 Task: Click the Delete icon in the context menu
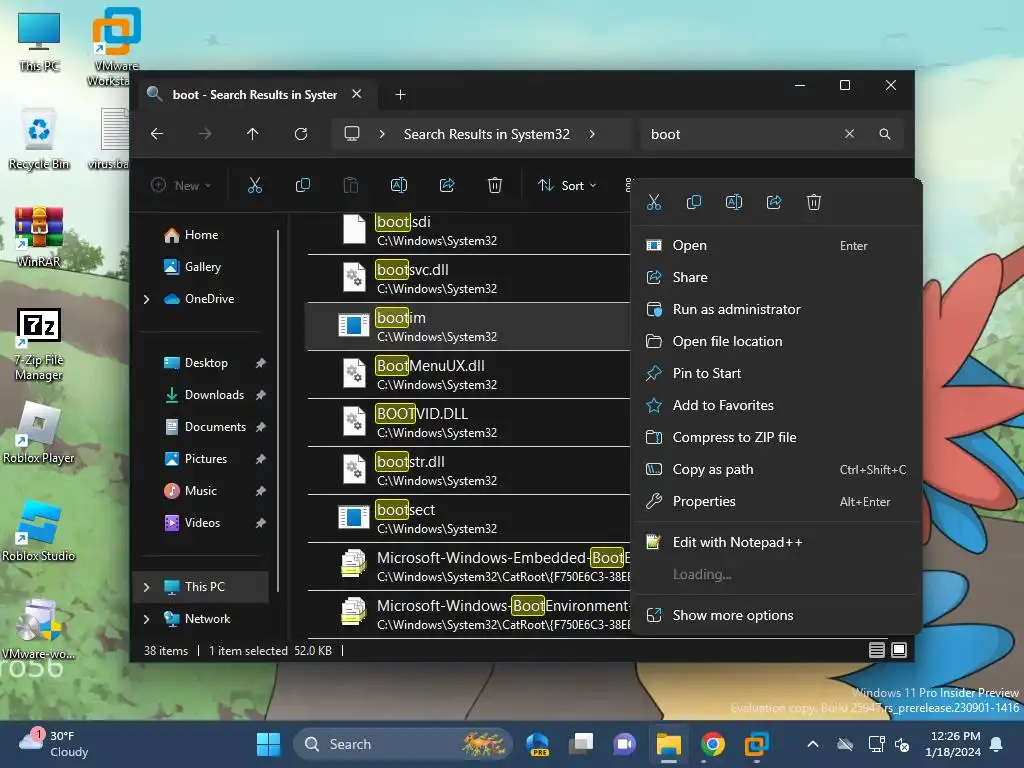tap(814, 202)
